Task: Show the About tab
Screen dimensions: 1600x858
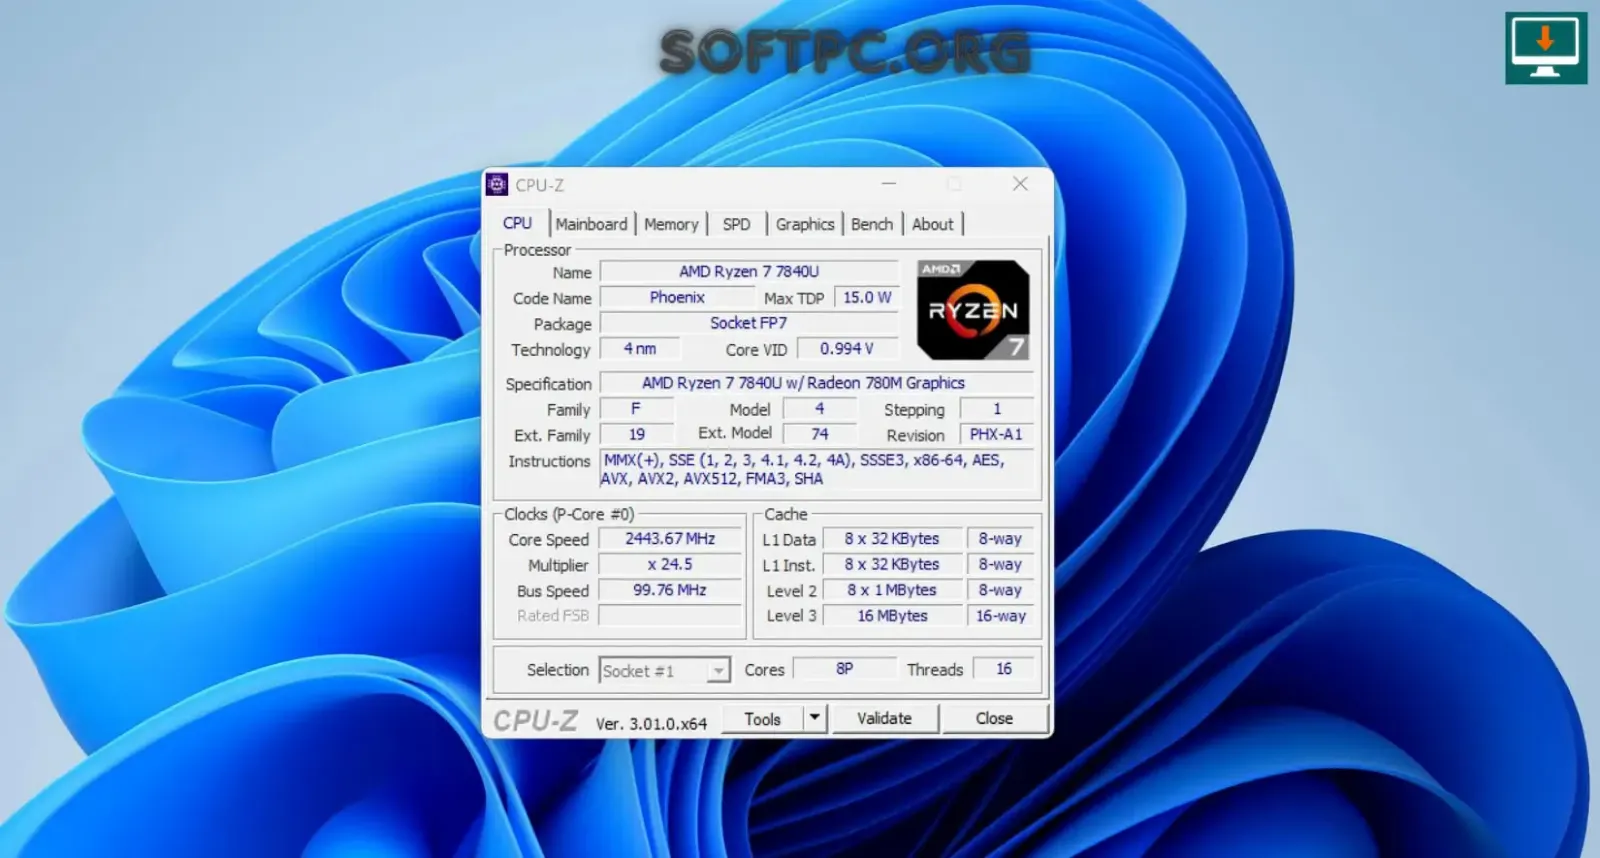Action: 932,224
